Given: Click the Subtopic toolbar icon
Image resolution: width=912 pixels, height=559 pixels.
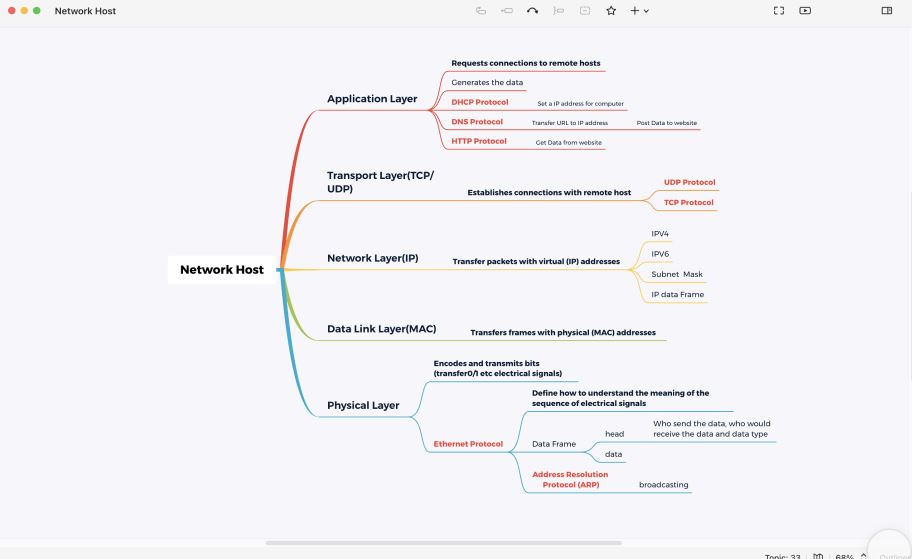Looking at the screenshot, I should click(507, 11).
